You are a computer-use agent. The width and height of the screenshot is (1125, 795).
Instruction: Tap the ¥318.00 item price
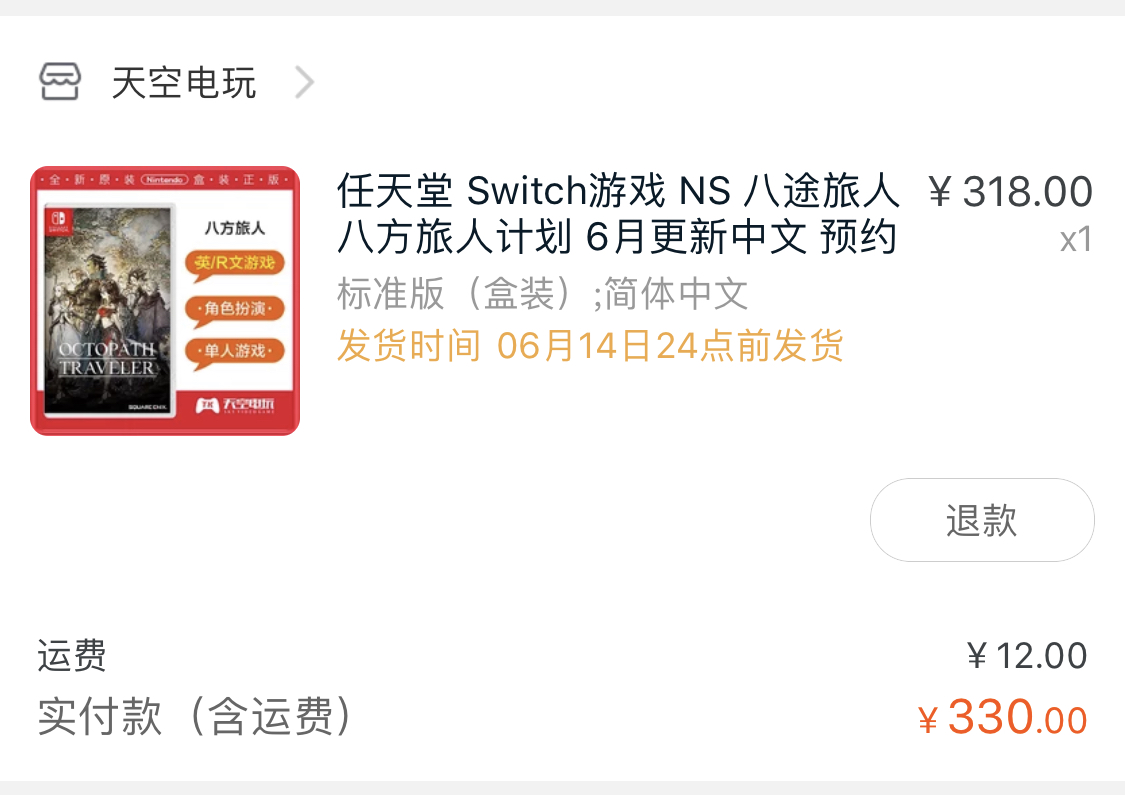click(x=1009, y=192)
